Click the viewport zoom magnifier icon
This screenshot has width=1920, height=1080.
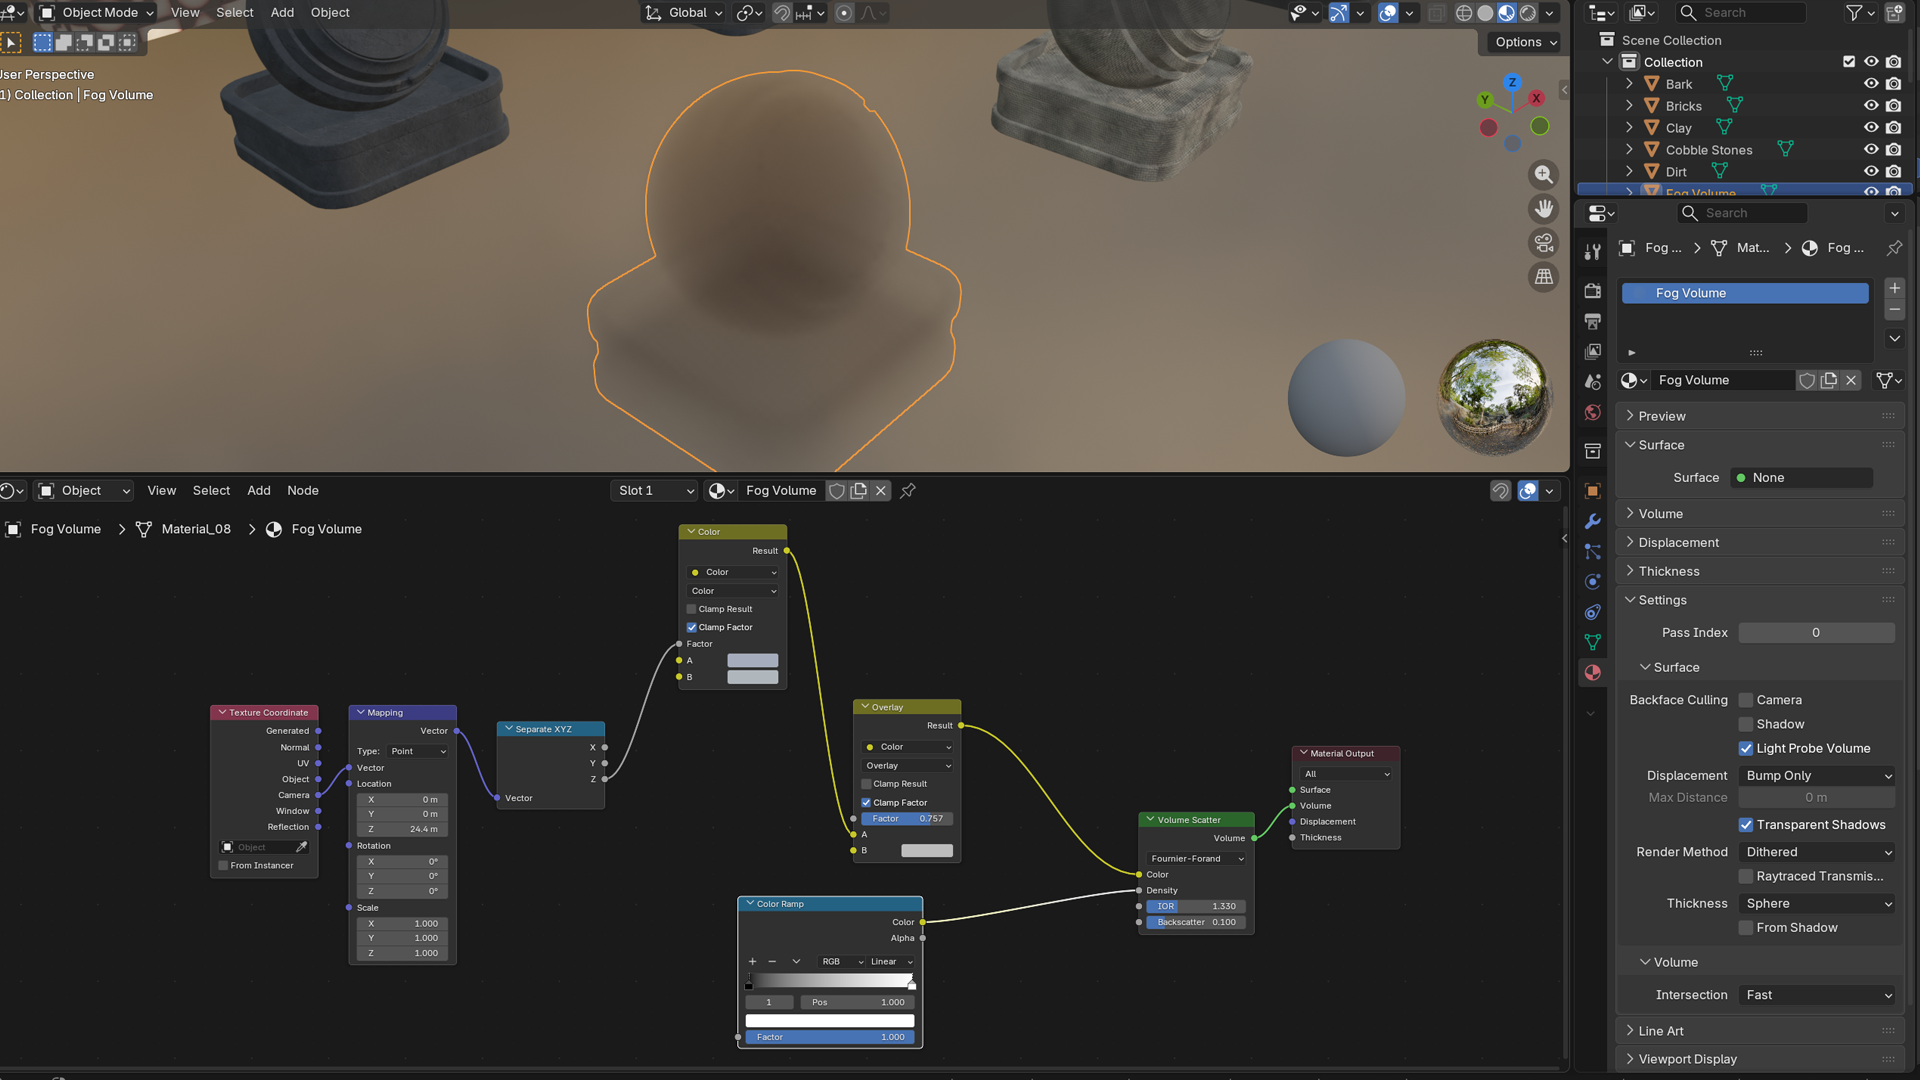[x=1544, y=174]
